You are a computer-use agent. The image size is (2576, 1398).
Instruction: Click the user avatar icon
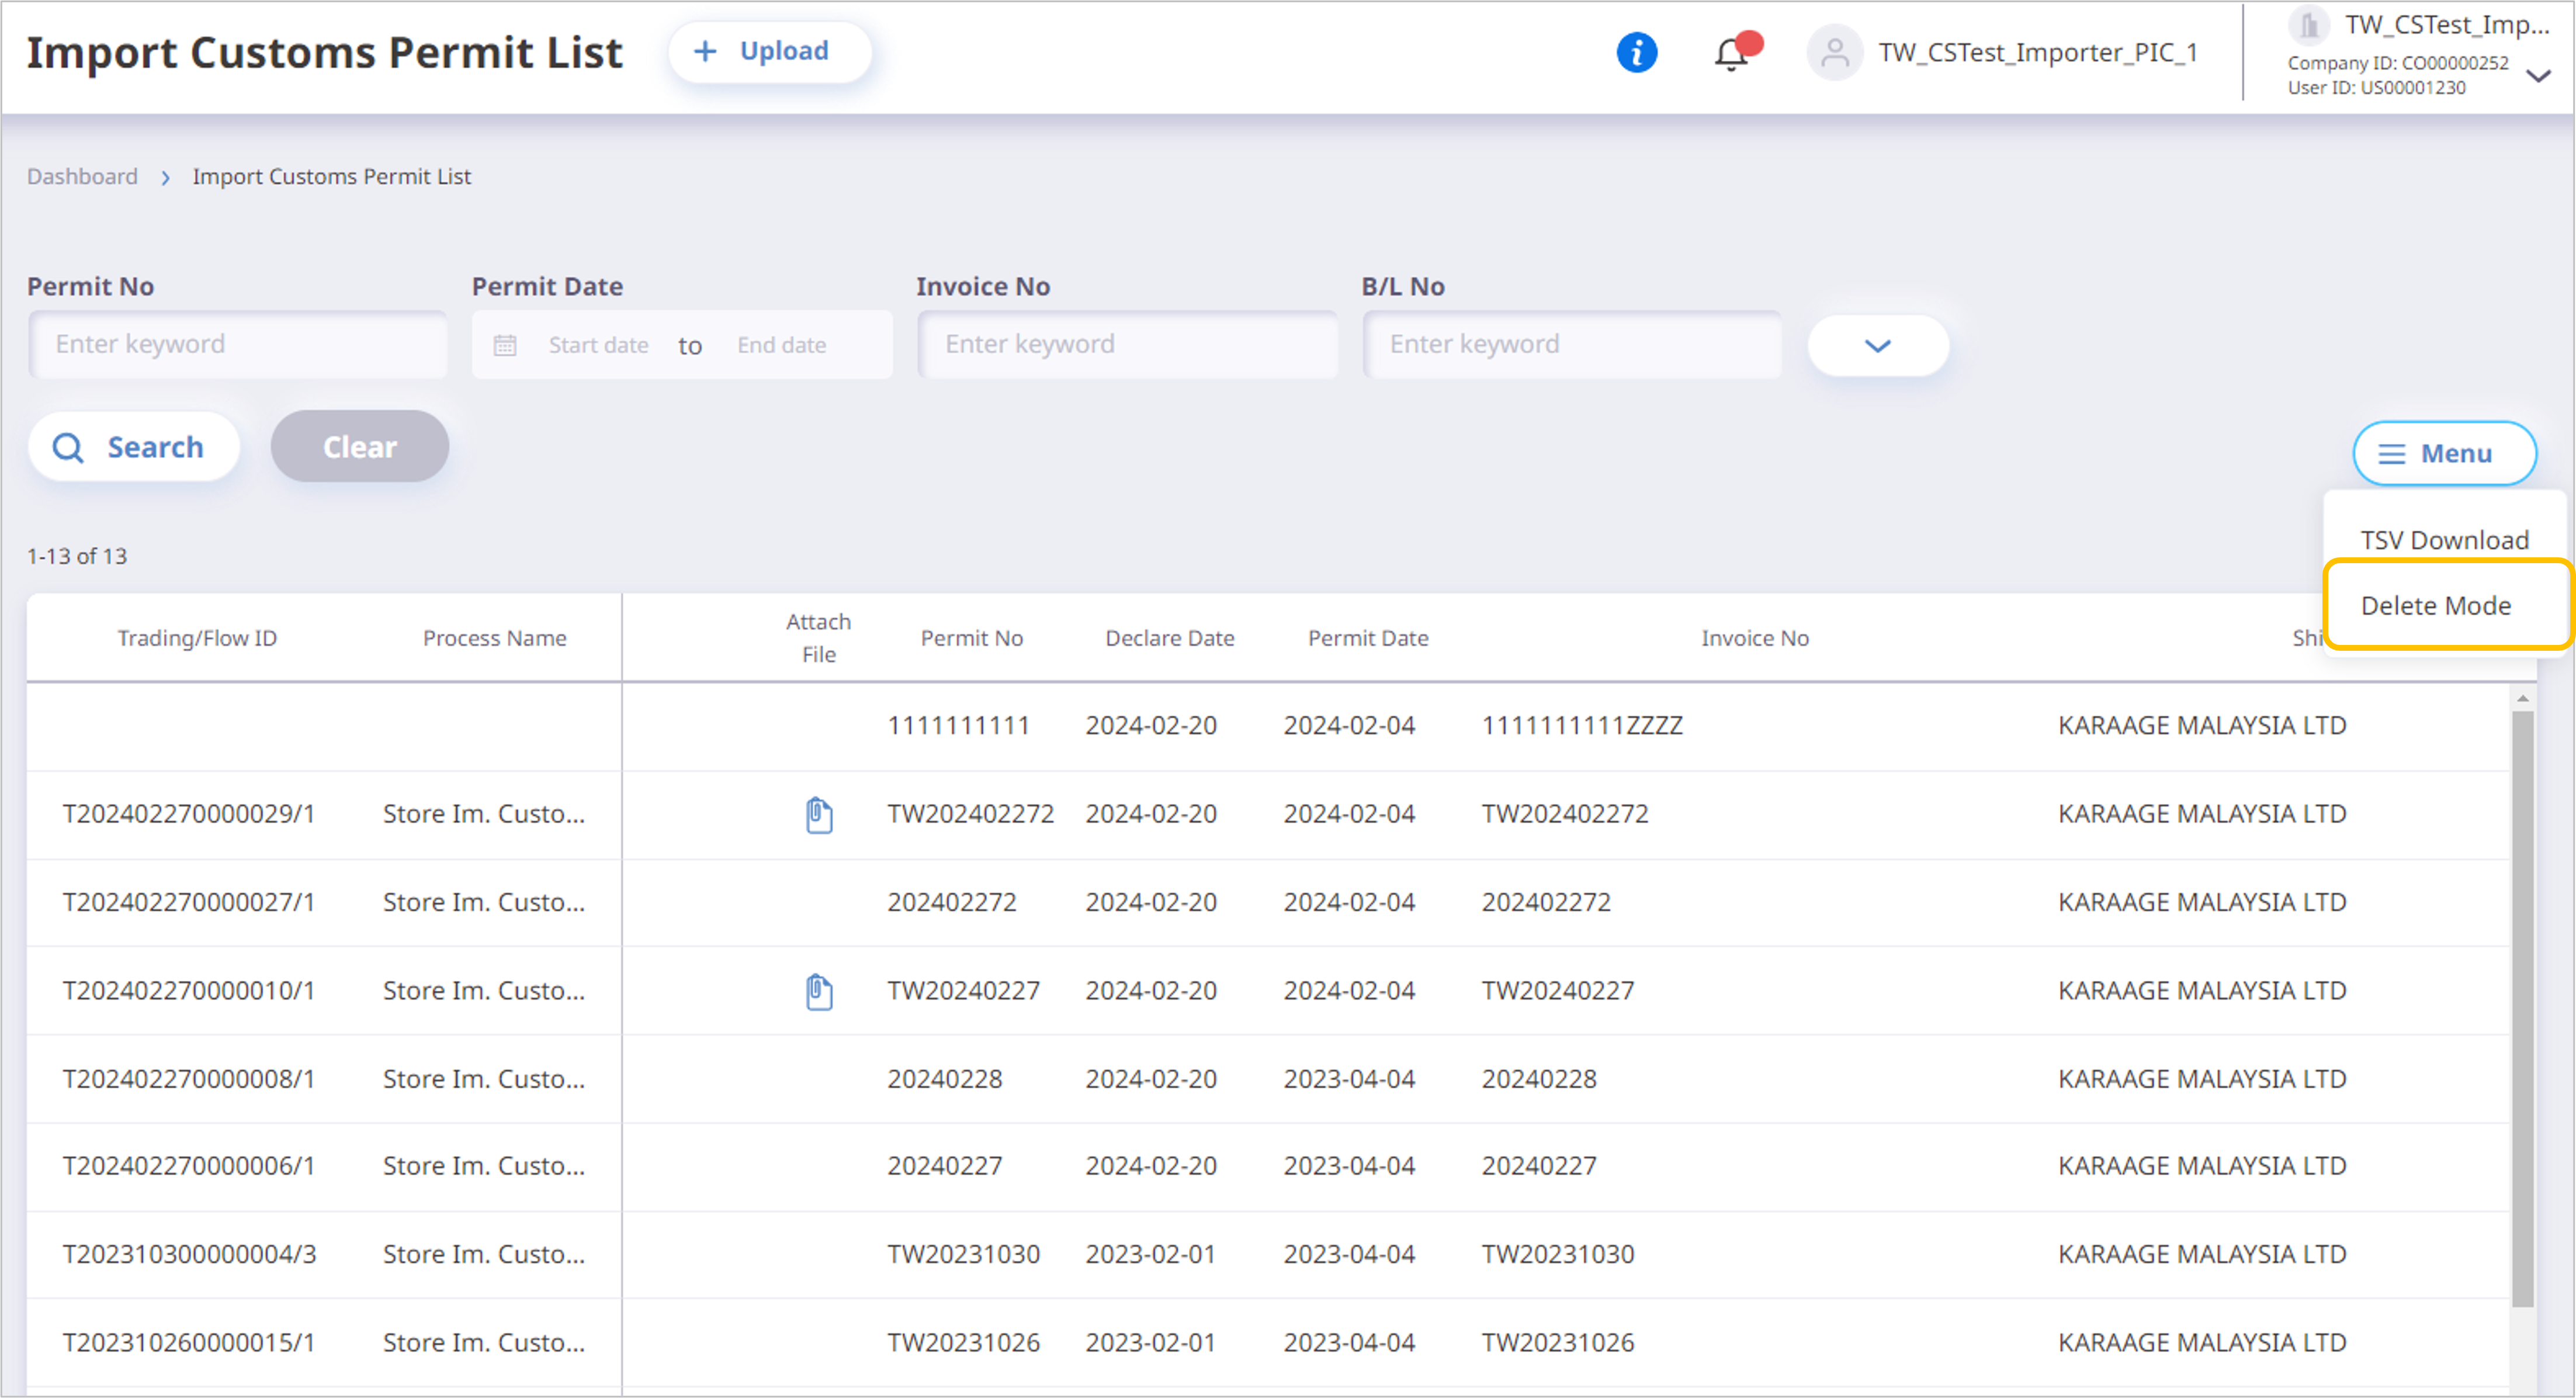1834,52
